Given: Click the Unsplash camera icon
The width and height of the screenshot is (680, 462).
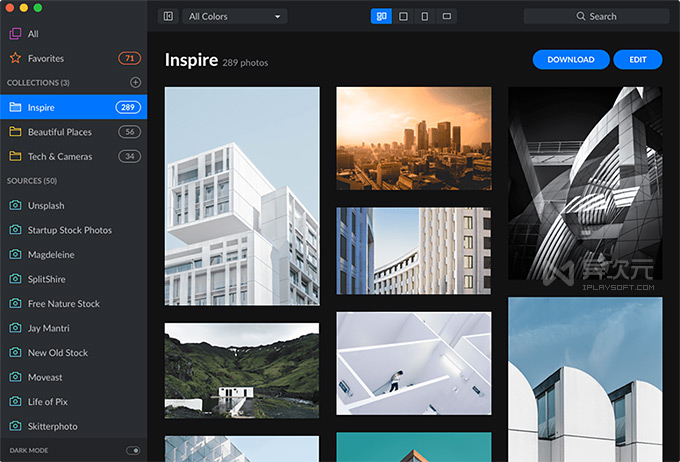Looking at the screenshot, I should point(15,205).
